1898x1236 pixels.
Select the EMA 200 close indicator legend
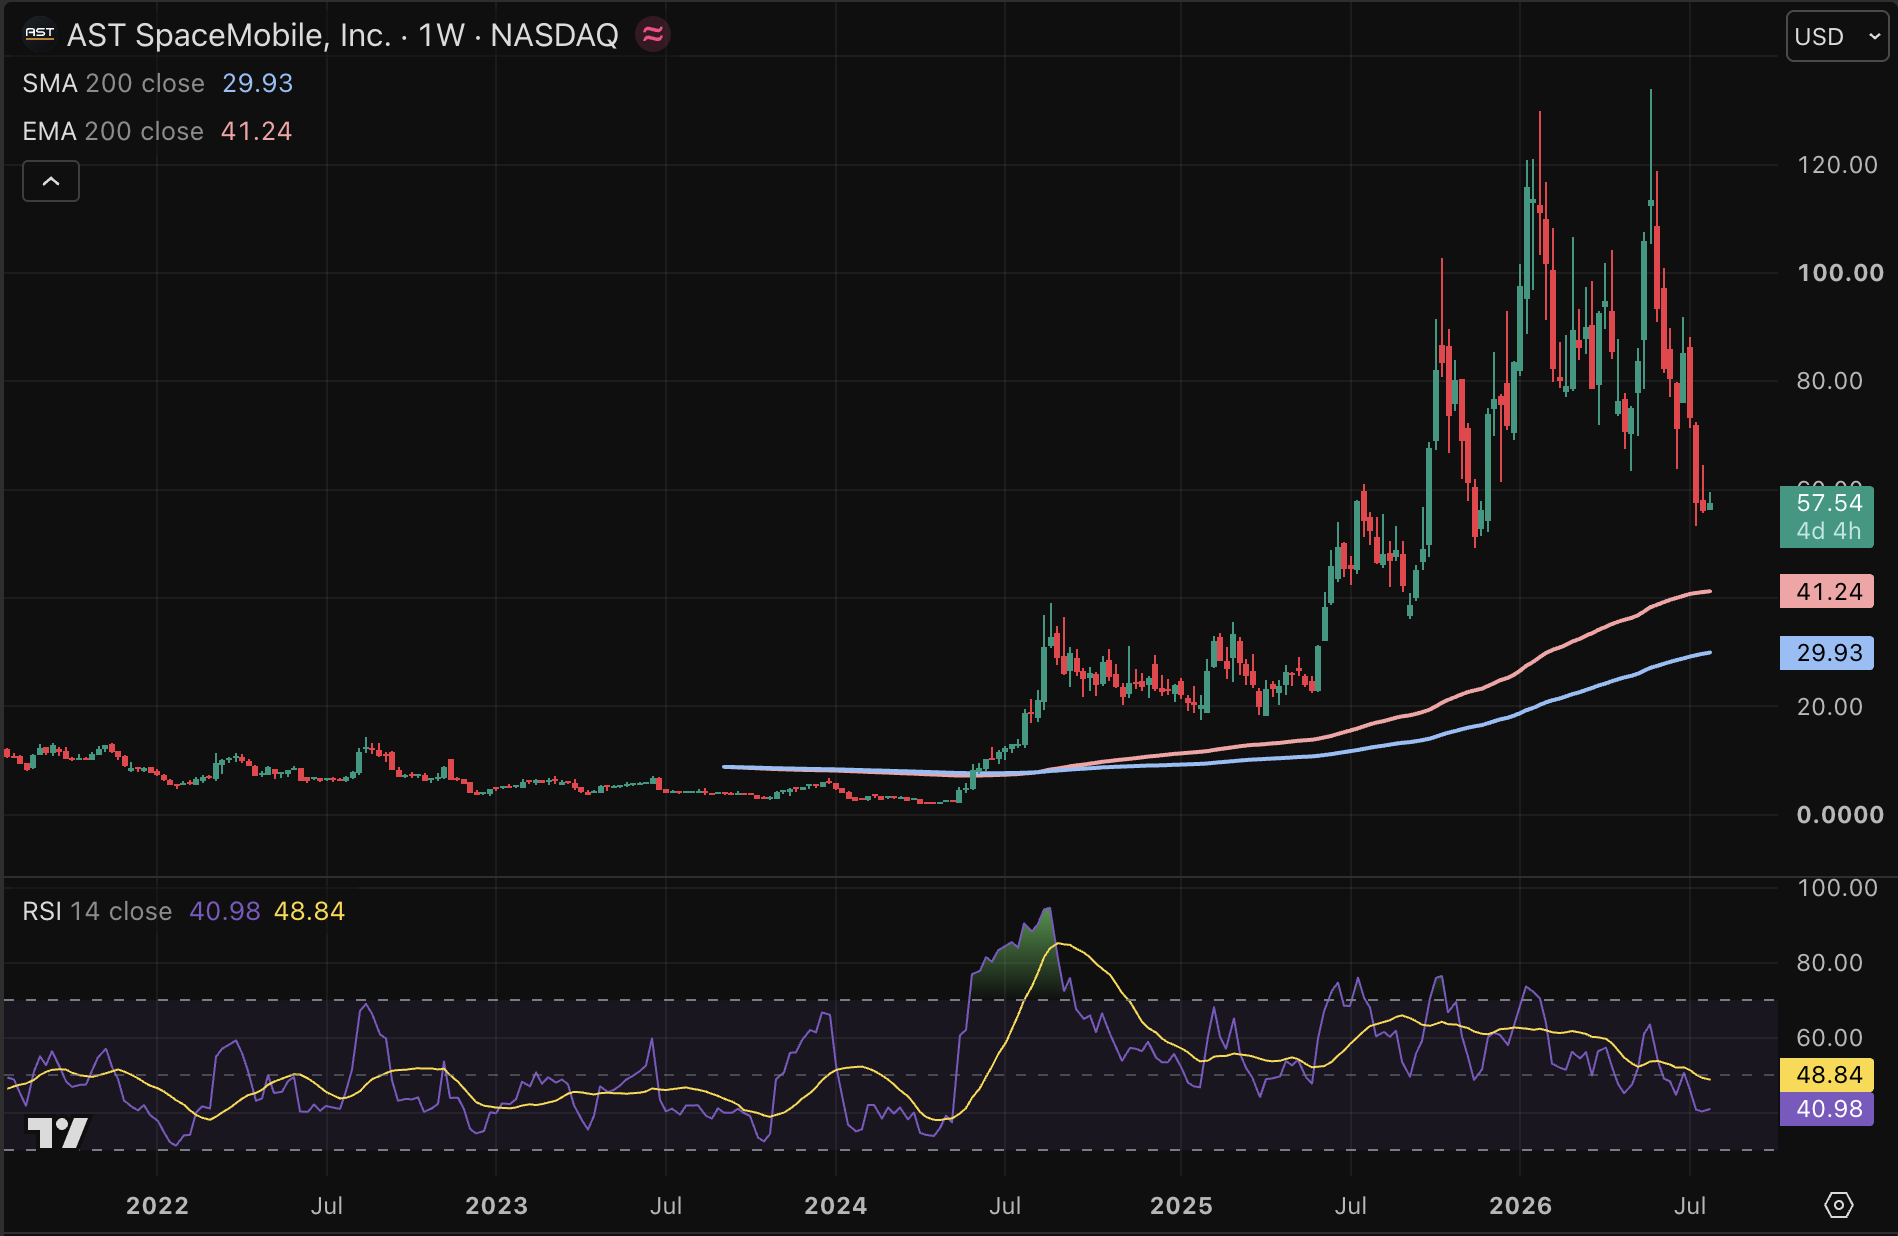113,131
